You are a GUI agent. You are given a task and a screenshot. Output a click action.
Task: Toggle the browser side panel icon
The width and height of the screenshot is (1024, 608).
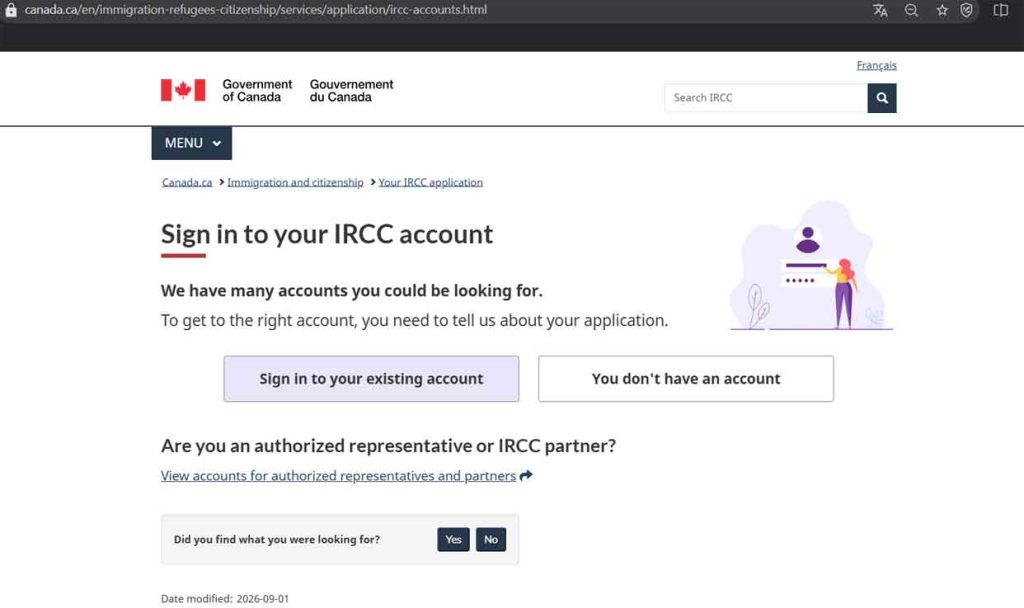tap(1000, 10)
